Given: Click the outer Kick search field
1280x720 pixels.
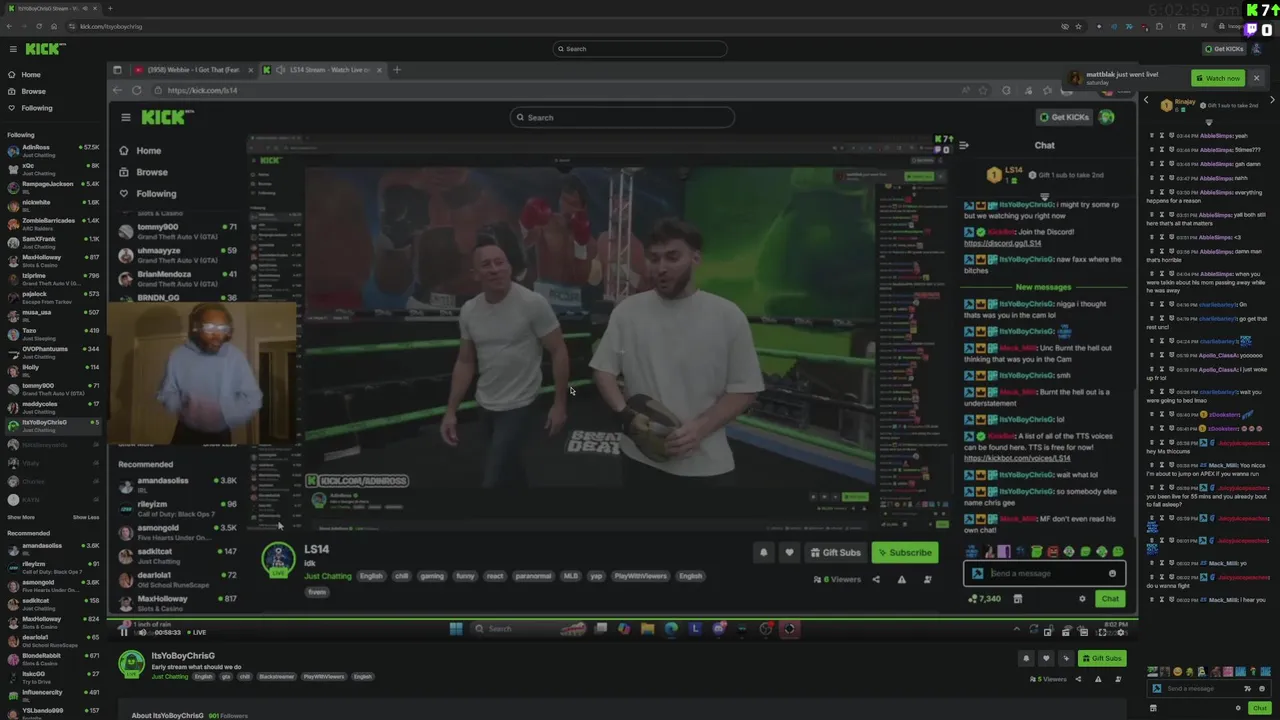Looking at the screenshot, I should click(640, 48).
